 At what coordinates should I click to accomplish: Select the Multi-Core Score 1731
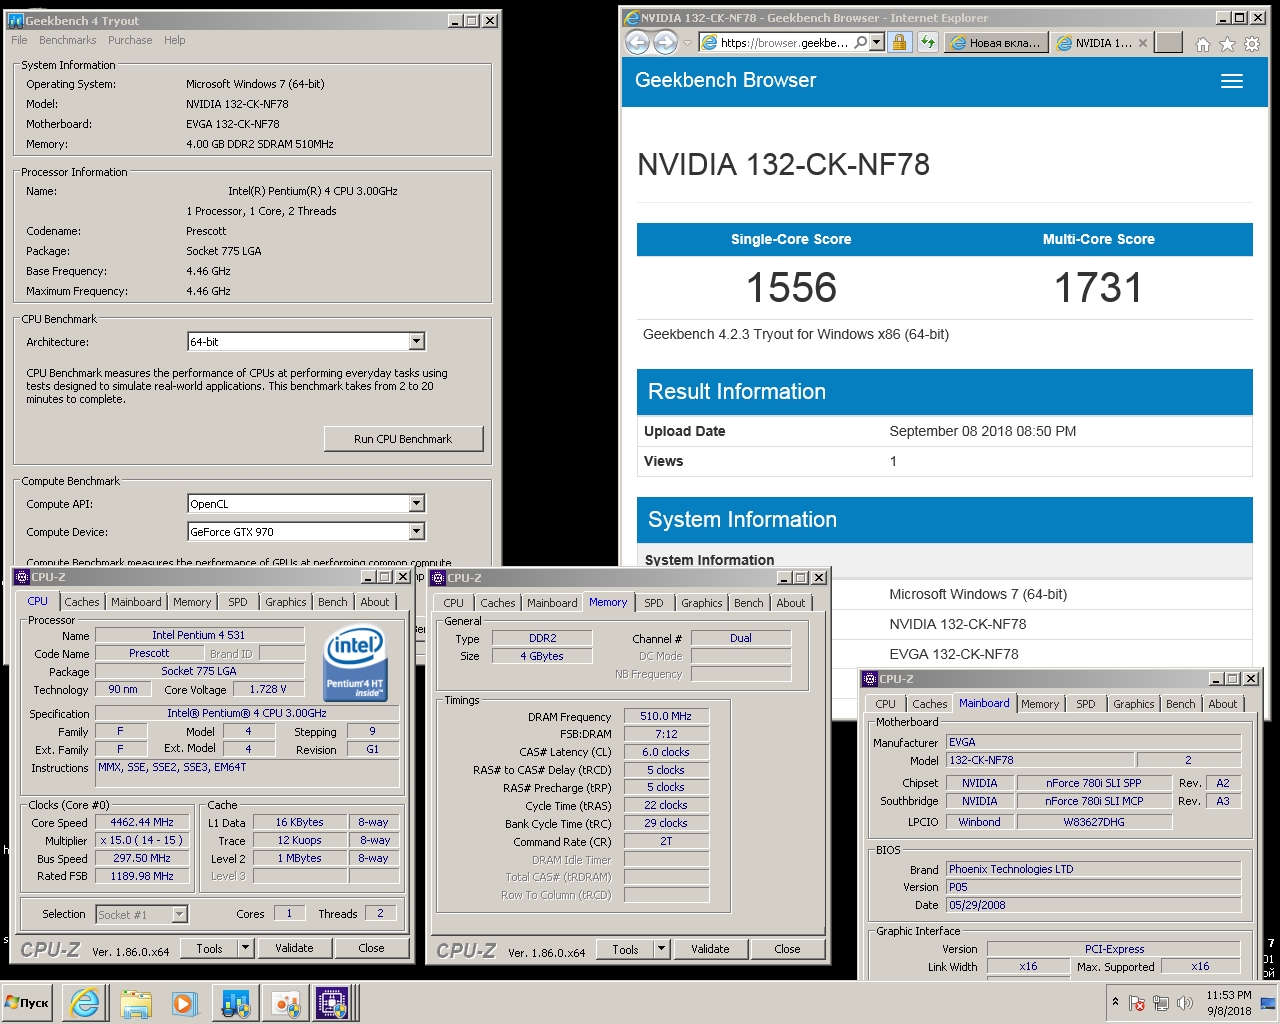coord(1098,288)
